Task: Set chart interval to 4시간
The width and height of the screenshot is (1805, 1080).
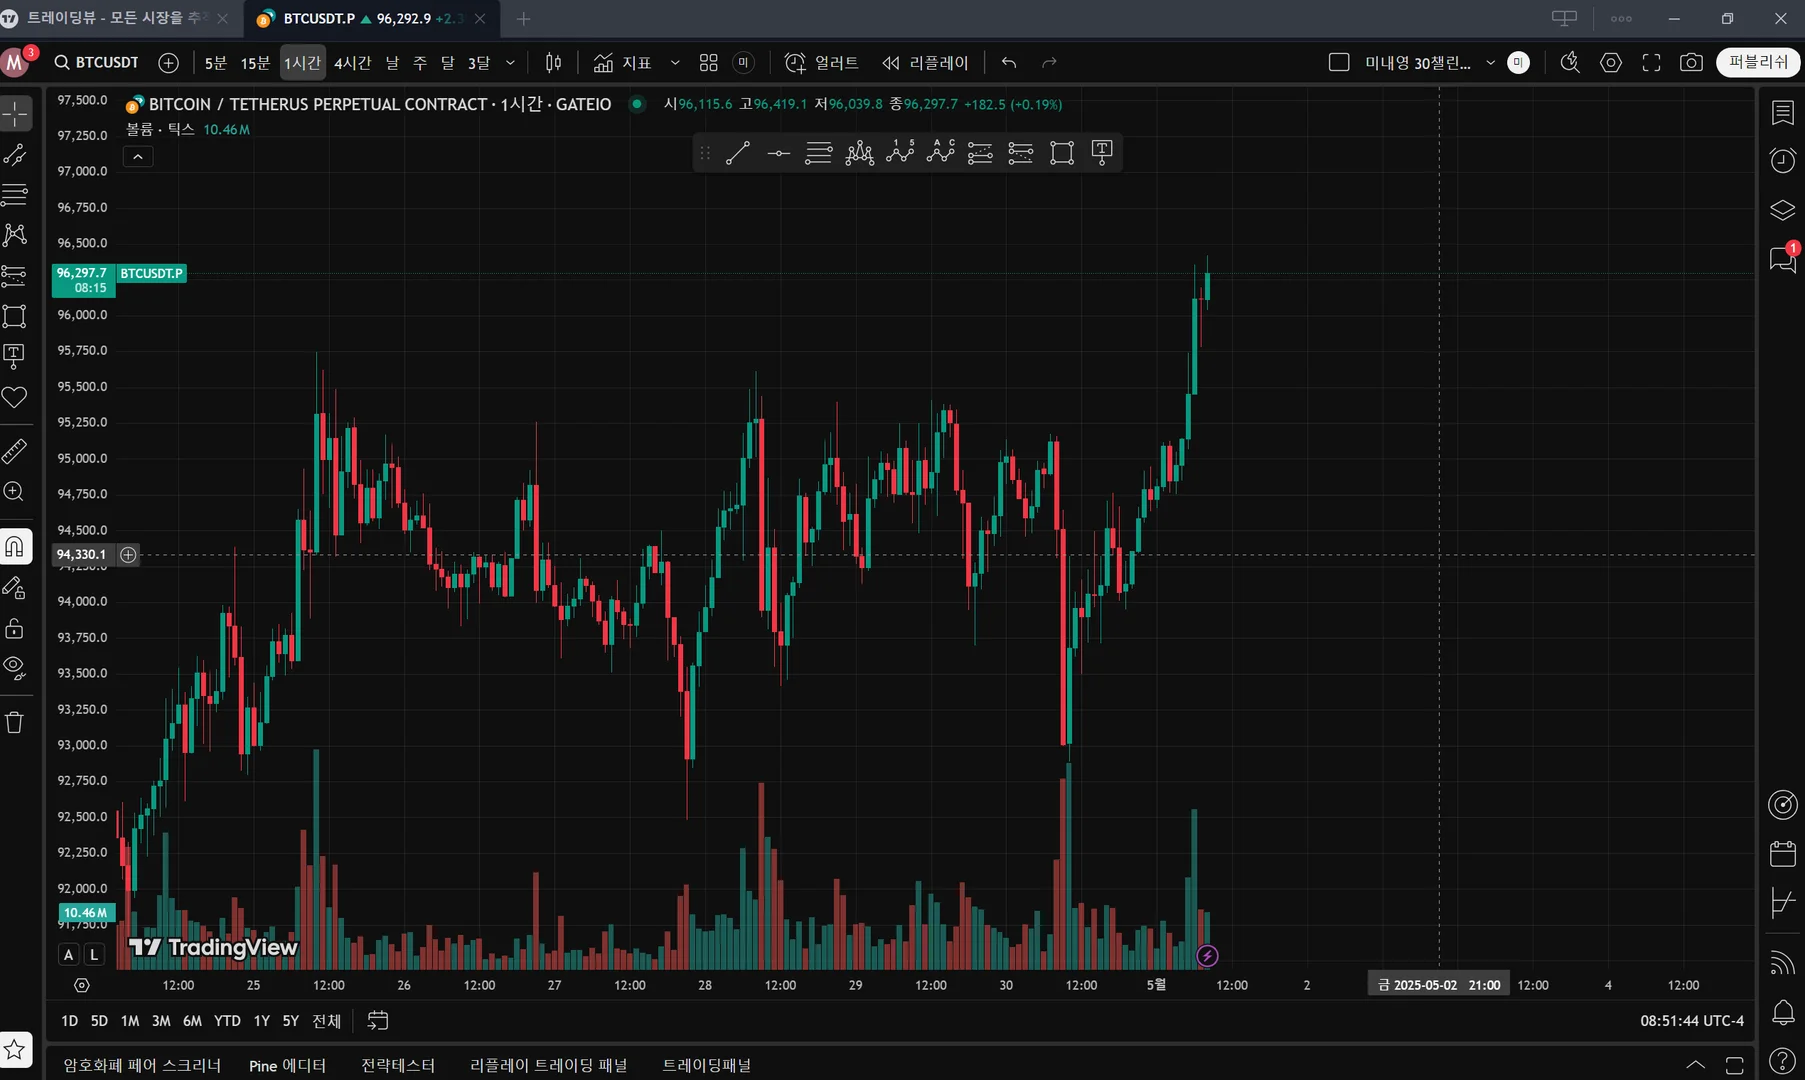Action: (353, 63)
